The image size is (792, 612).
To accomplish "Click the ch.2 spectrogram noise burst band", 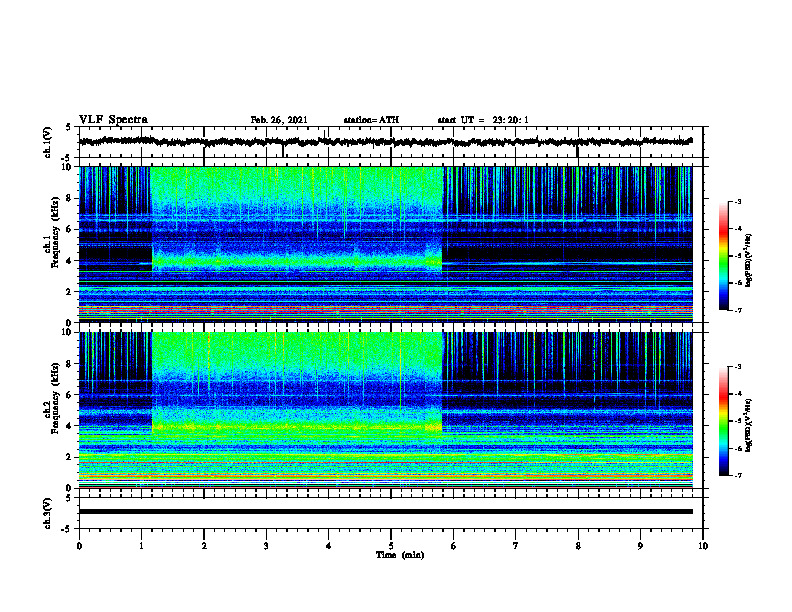I will [x=297, y=410].
